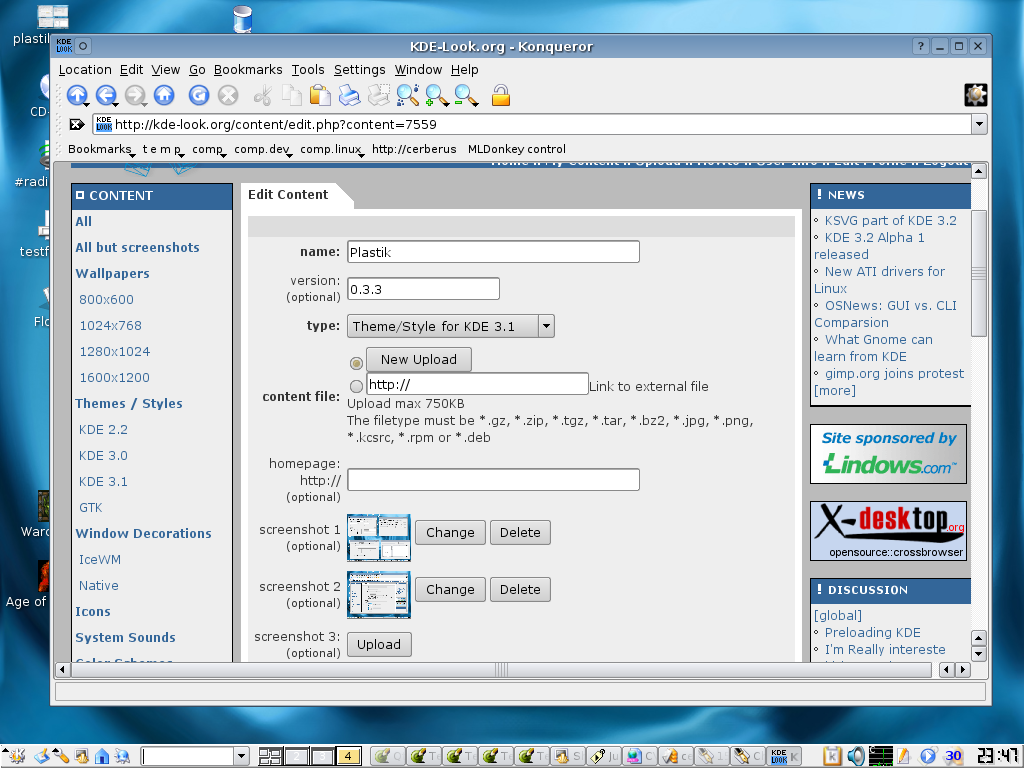The height and width of the screenshot is (768, 1024).
Task: Click the Copy icon in toolbar
Action: click(x=291, y=96)
